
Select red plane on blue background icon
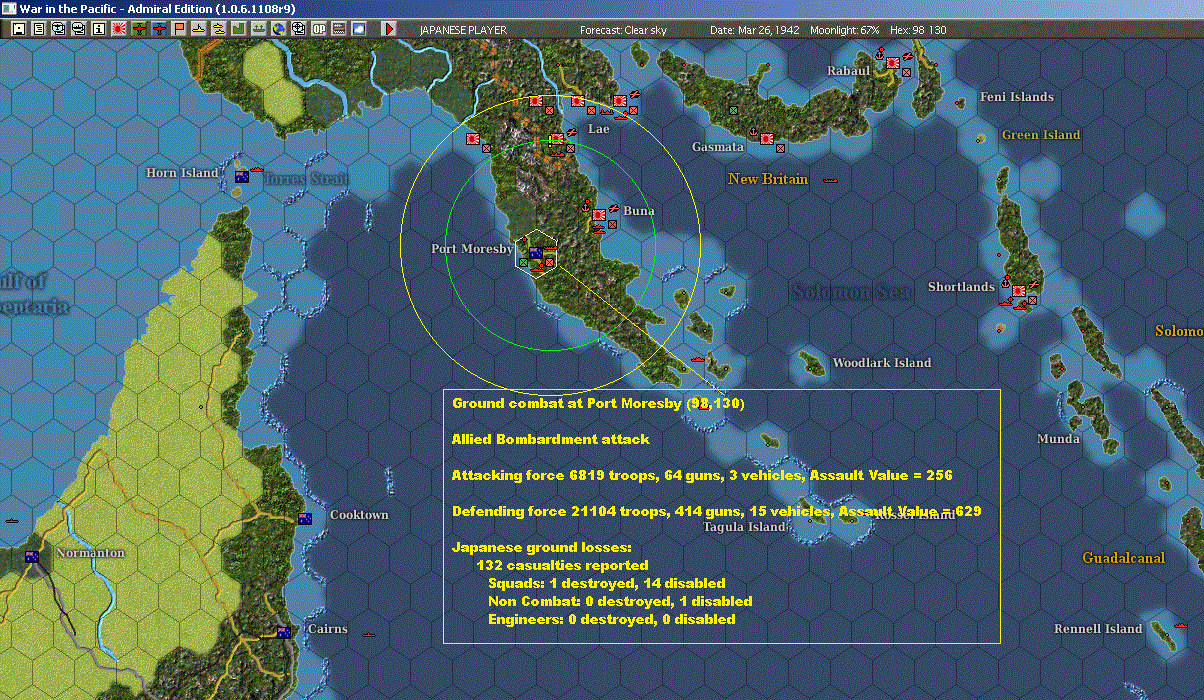pyautogui.click(x=158, y=29)
